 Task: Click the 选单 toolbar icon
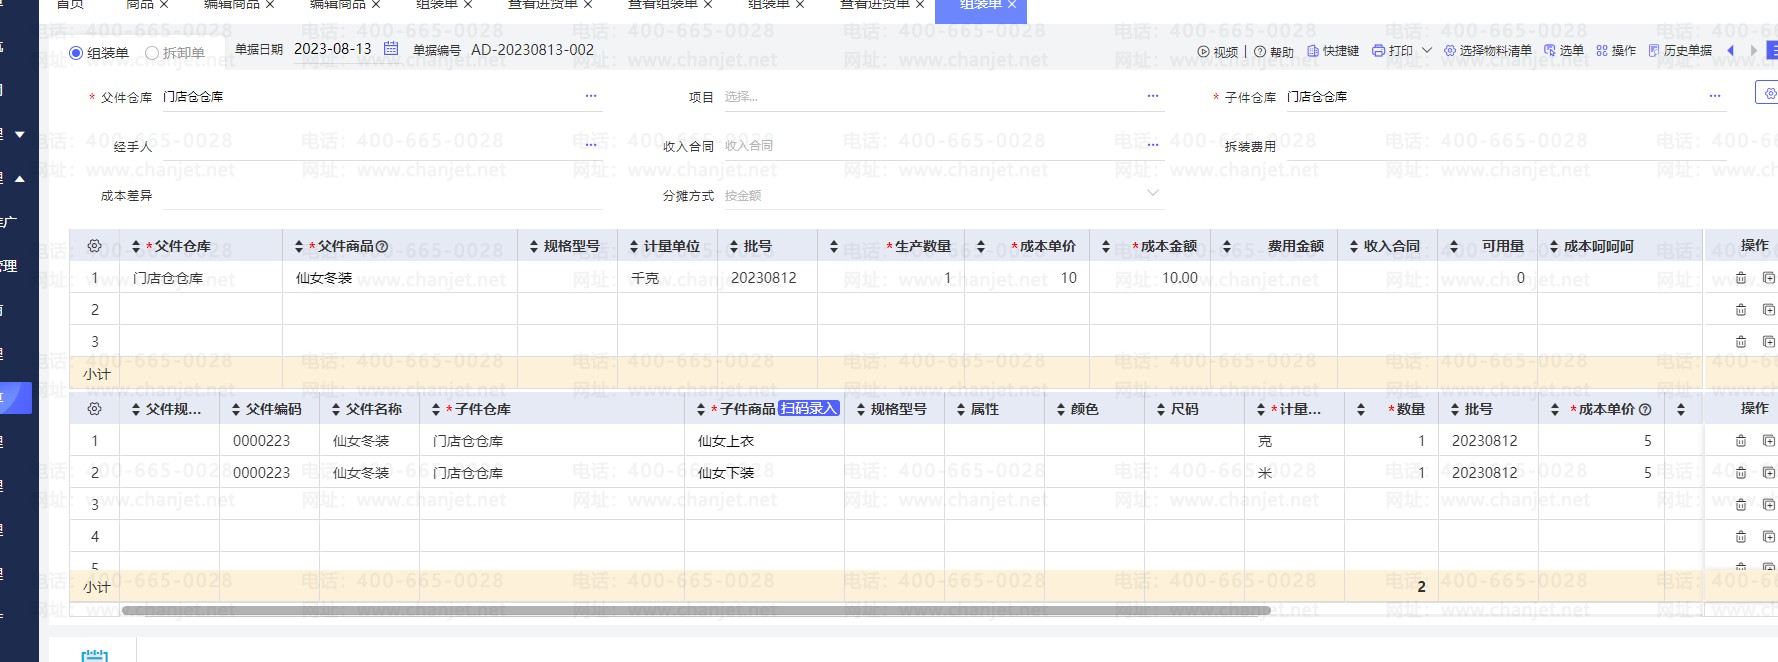(1550, 50)
